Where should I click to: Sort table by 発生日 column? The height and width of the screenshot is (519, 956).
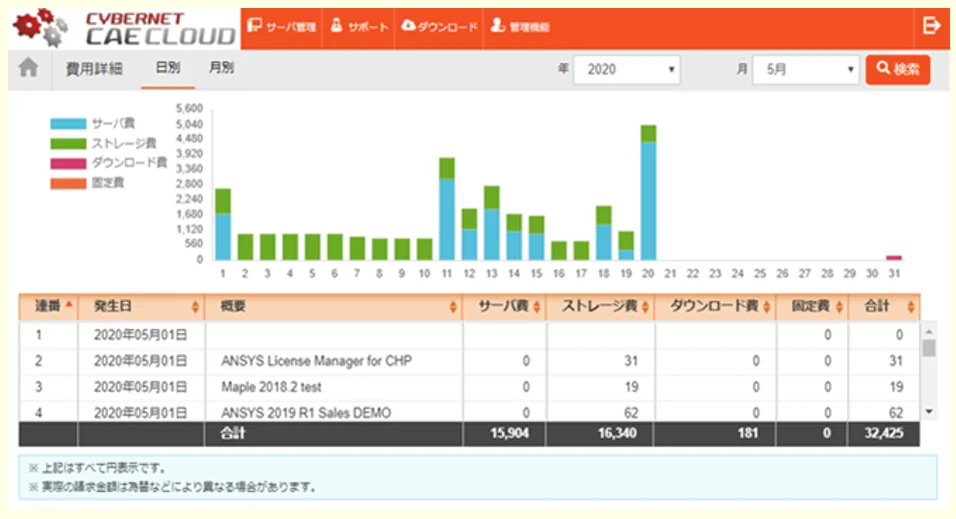[x=140, y=307]
